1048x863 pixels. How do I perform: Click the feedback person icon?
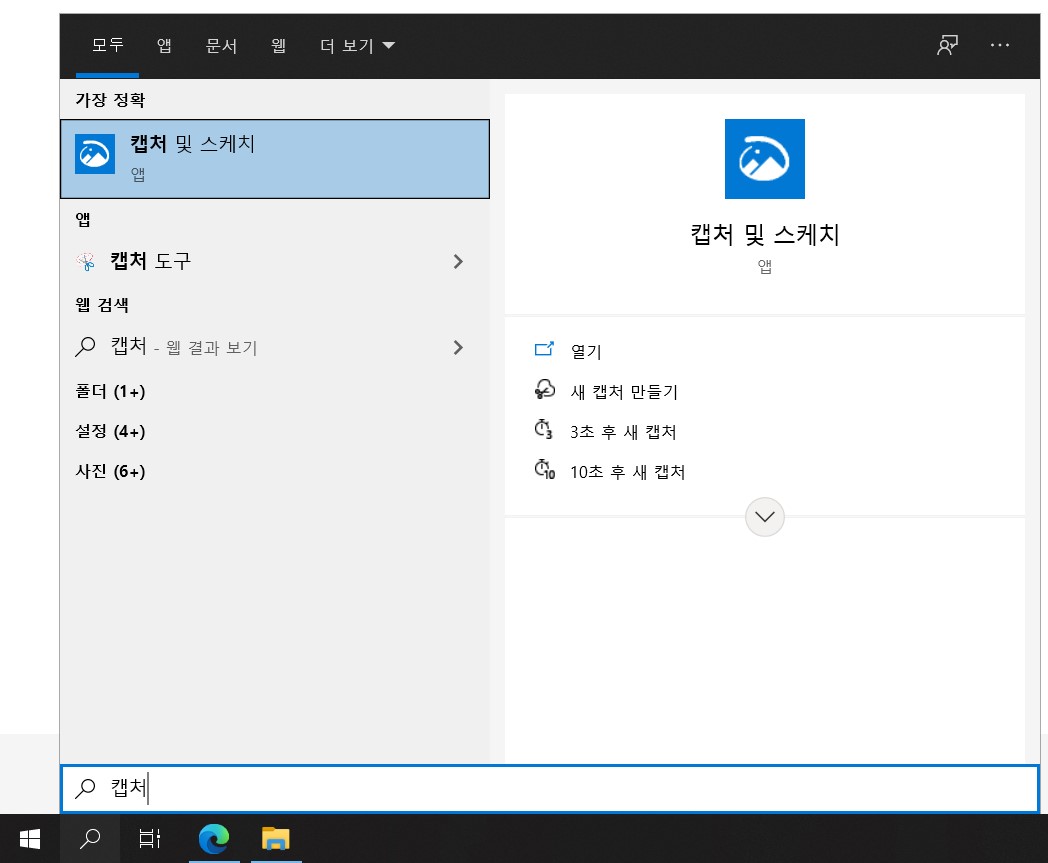(947, 45)
